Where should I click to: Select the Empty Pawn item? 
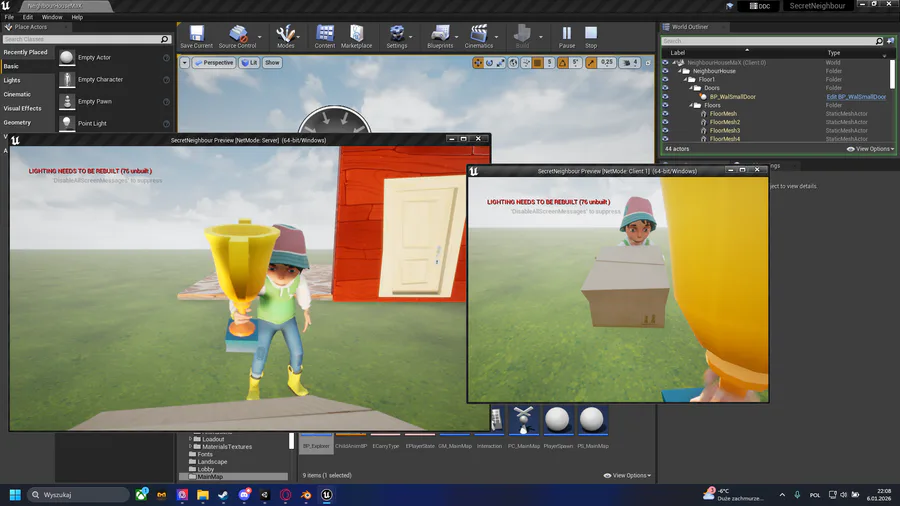tap(114, 102)
